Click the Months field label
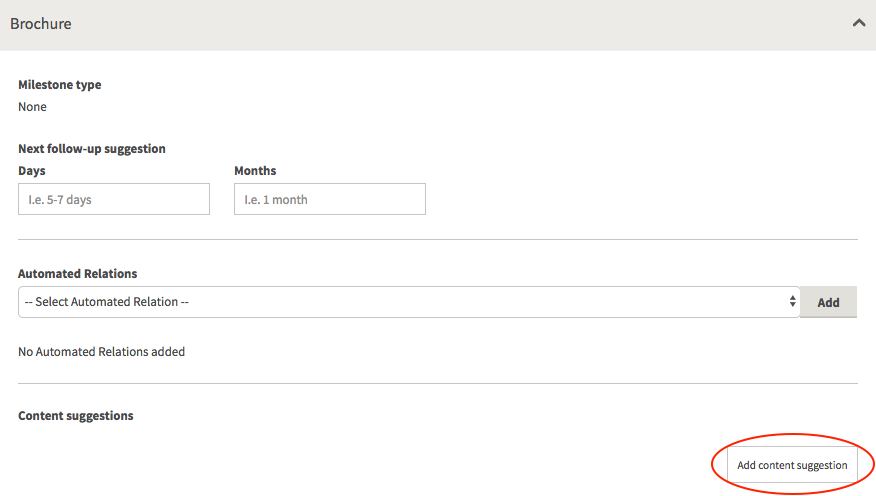Screen dimensions: 876x496 coord(255,170)
